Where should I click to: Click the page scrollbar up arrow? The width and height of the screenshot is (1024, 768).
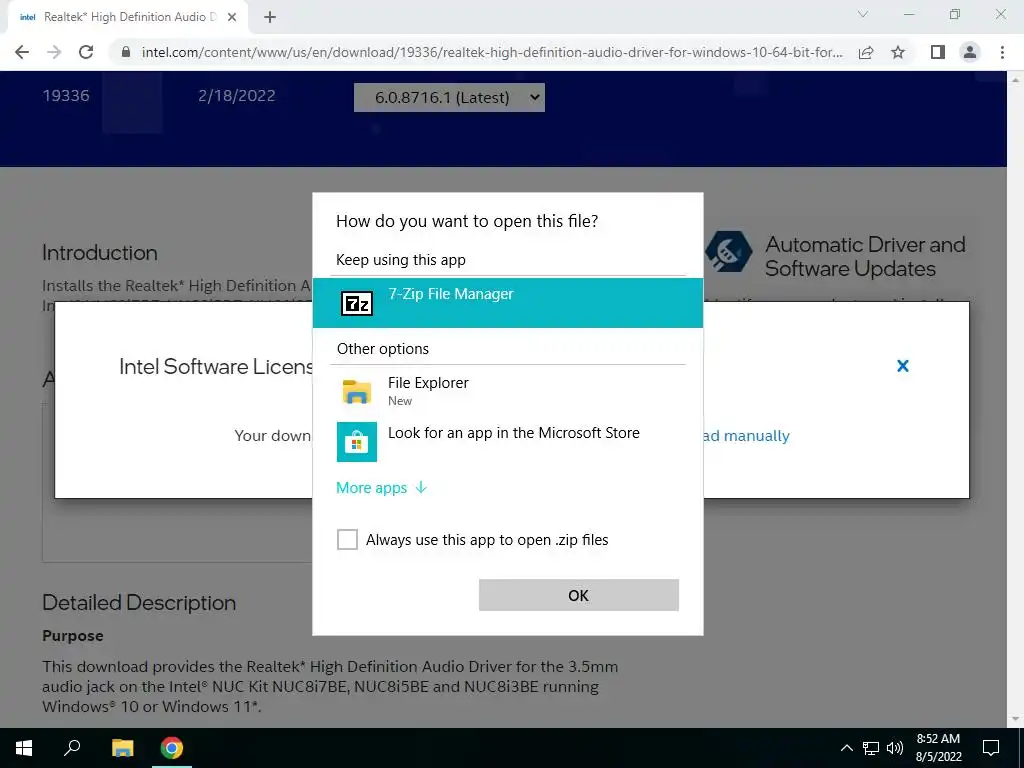1016,80
